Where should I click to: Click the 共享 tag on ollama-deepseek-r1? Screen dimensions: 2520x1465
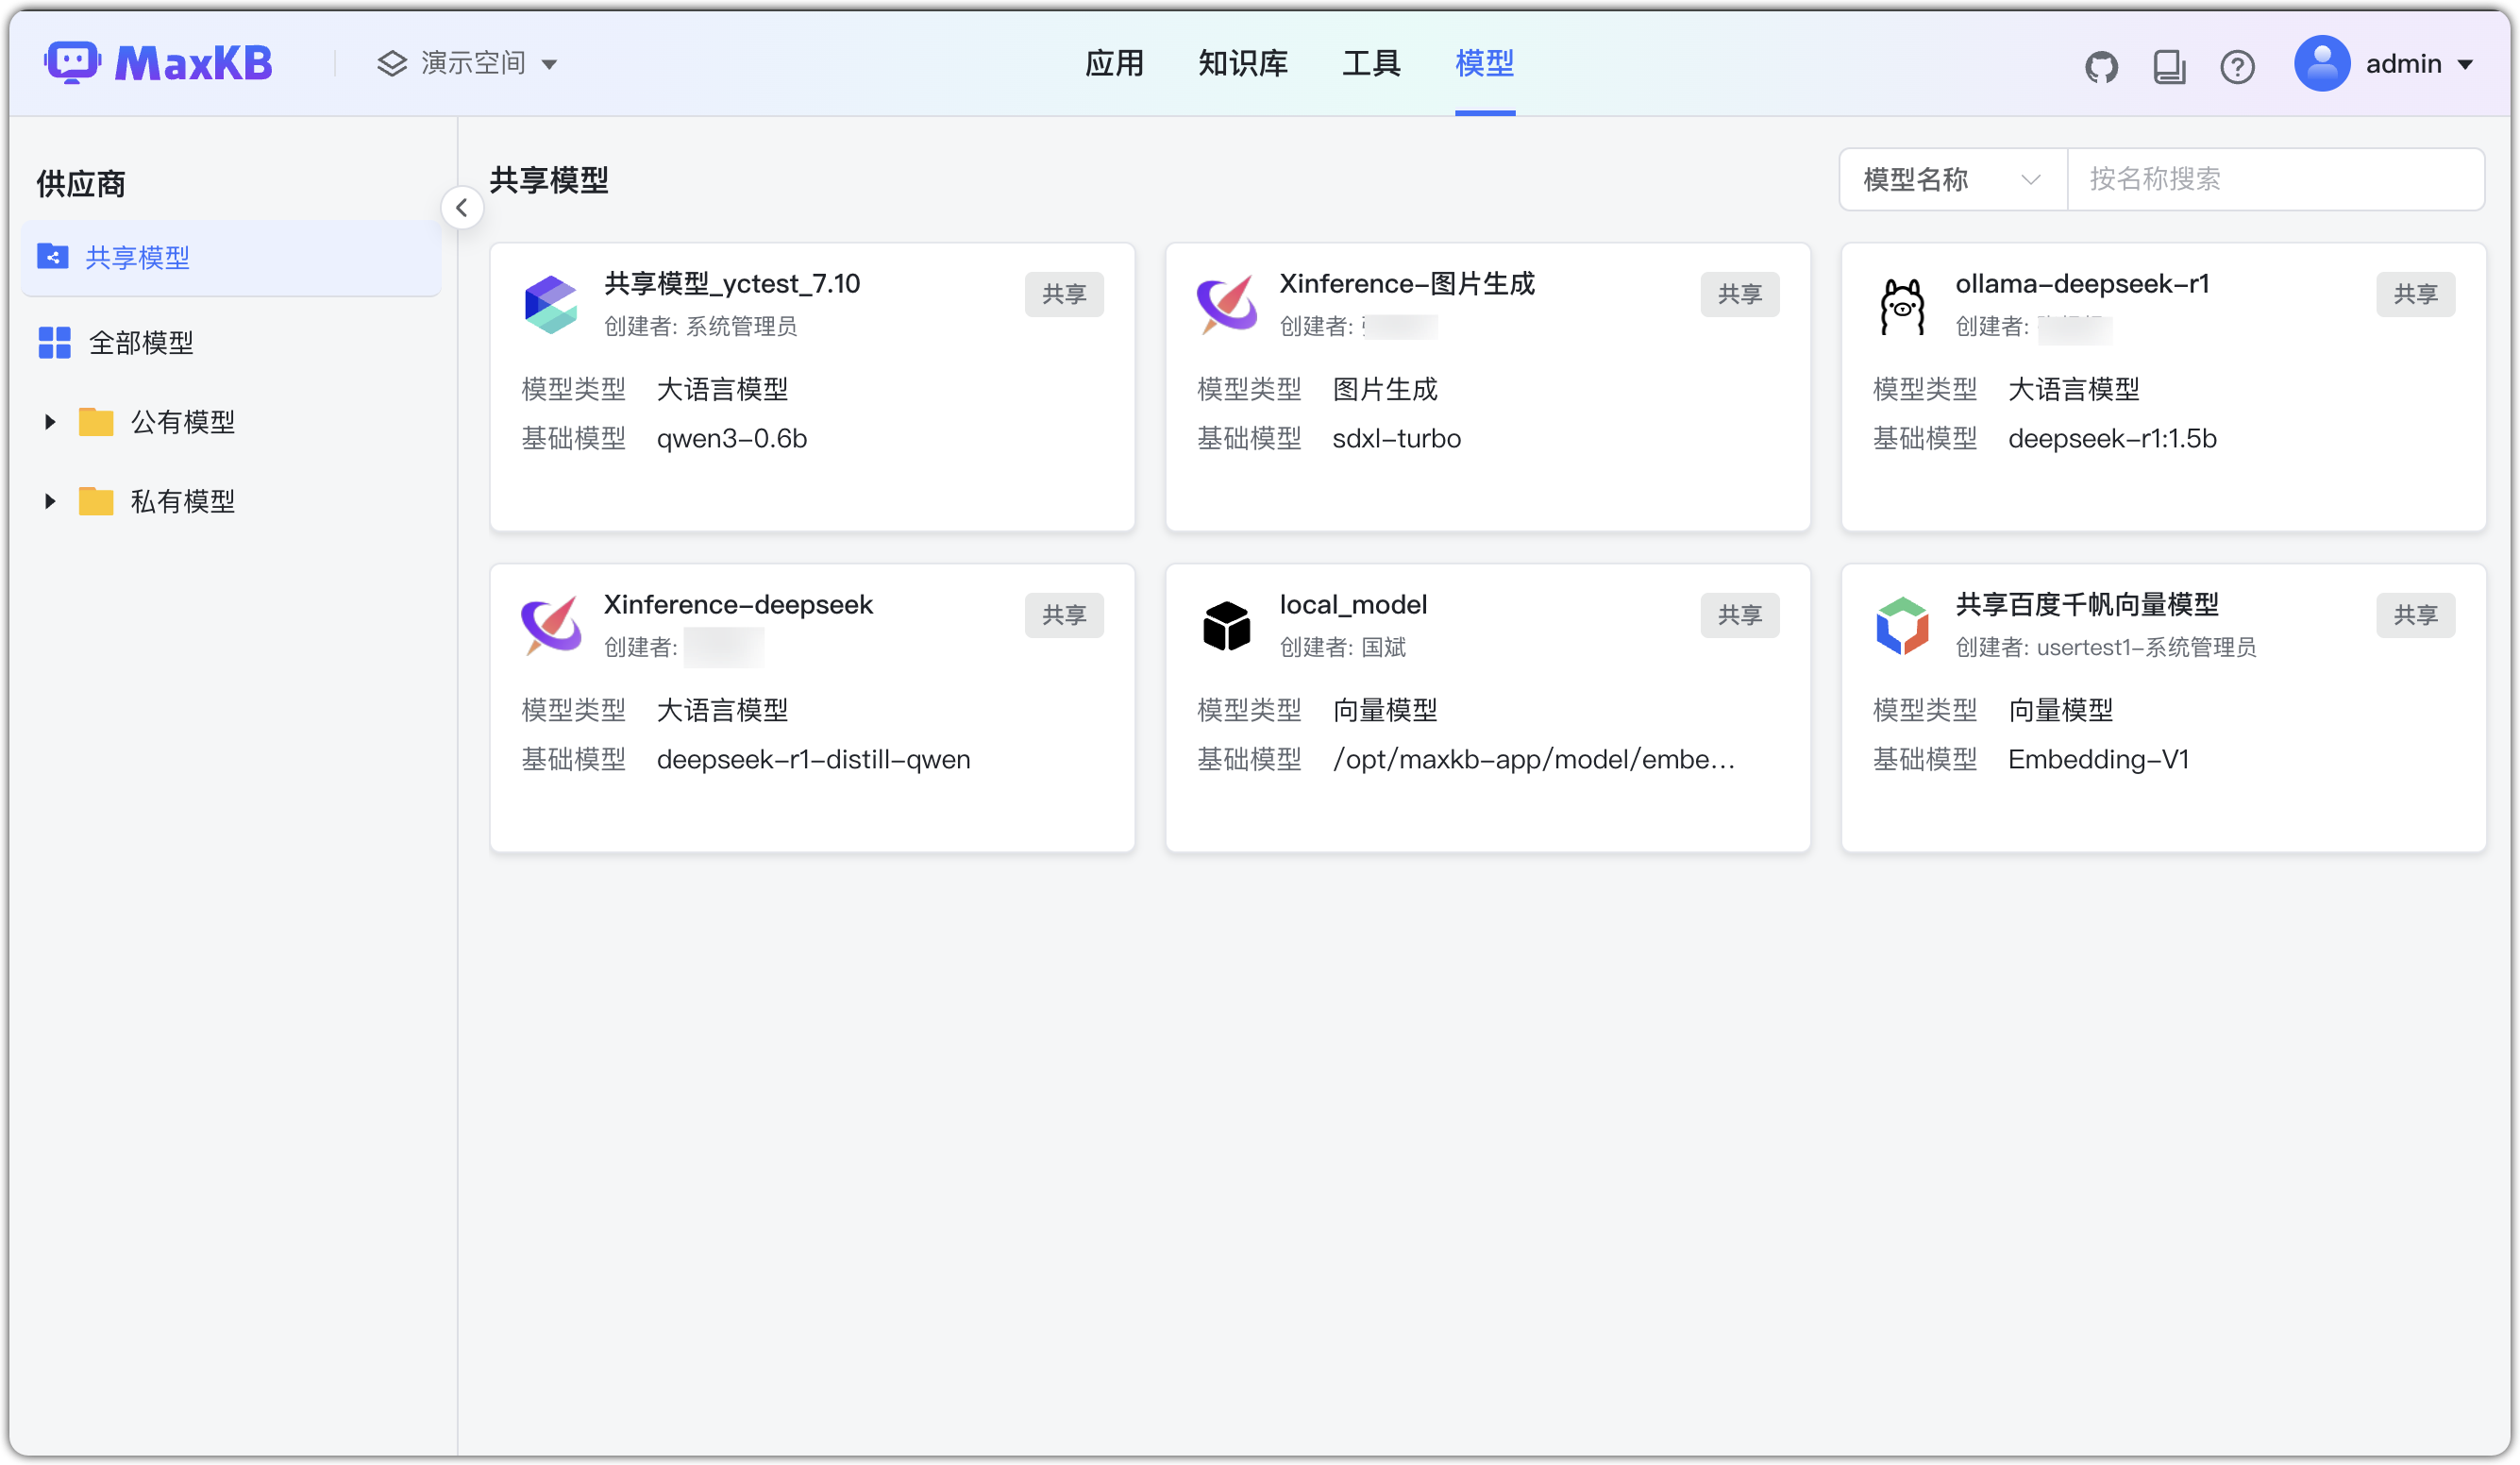click(x=2416, y=294)
